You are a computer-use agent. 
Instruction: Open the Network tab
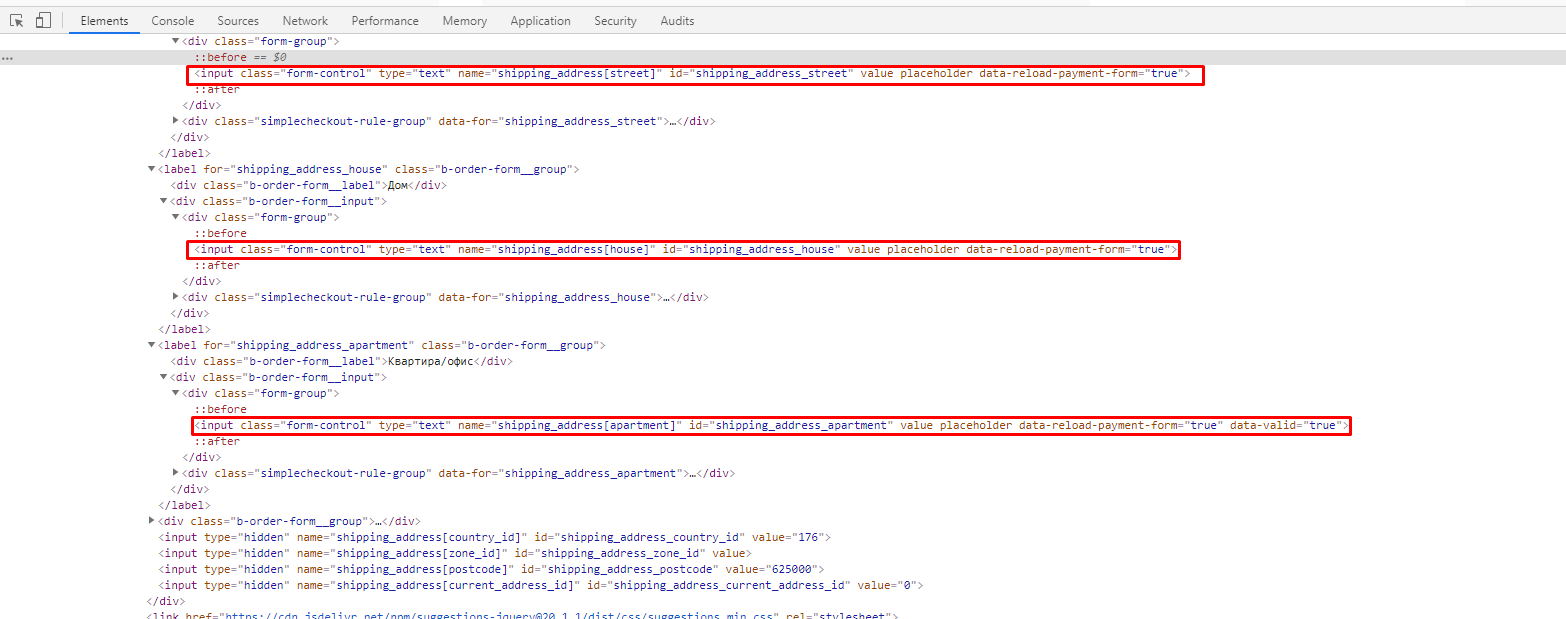[305, 21]
